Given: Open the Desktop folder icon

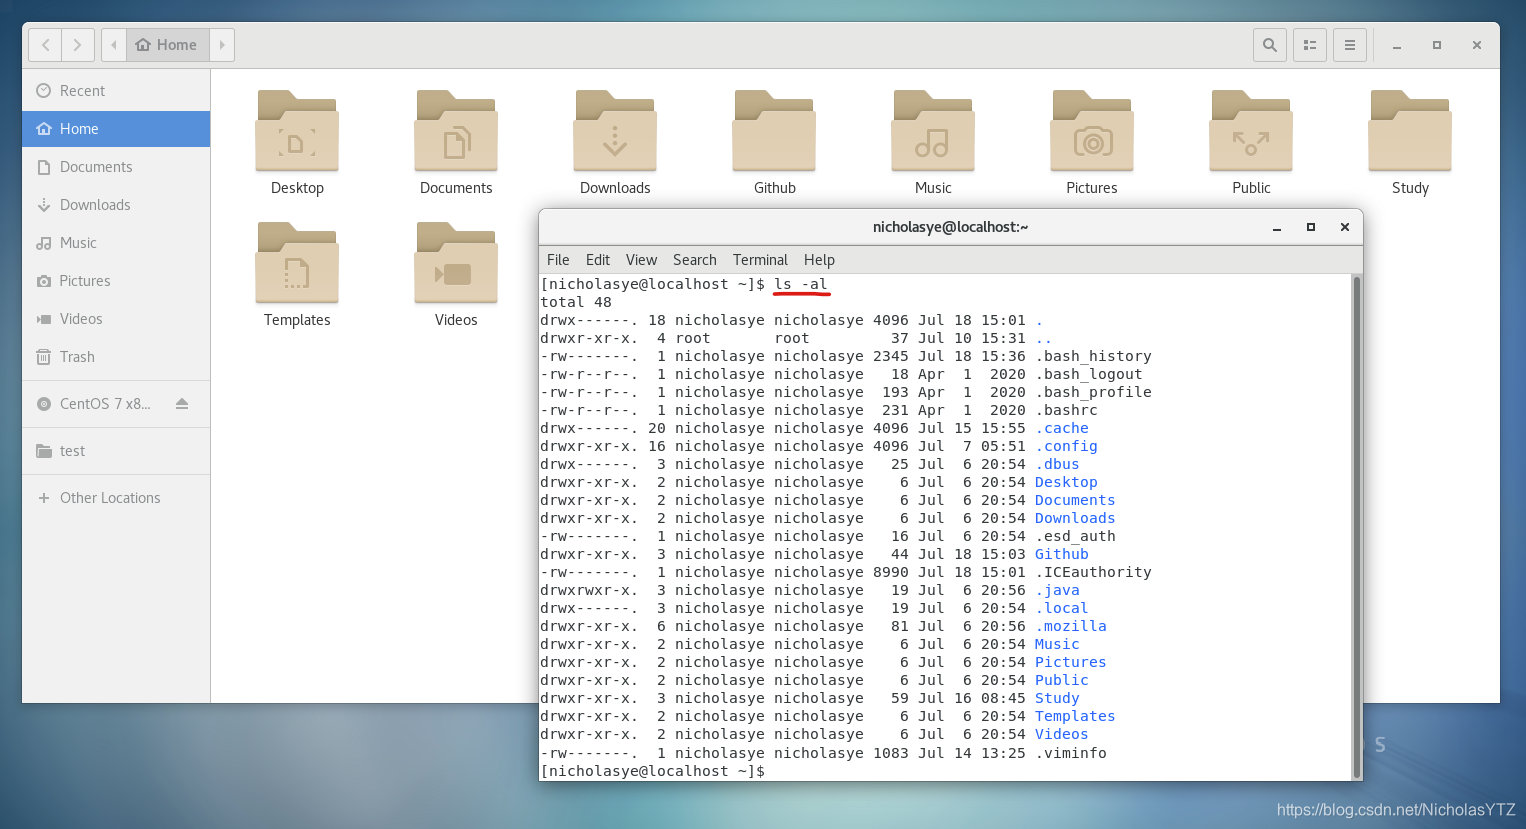Looking at the screenshot, I should [x=297, y=131].
